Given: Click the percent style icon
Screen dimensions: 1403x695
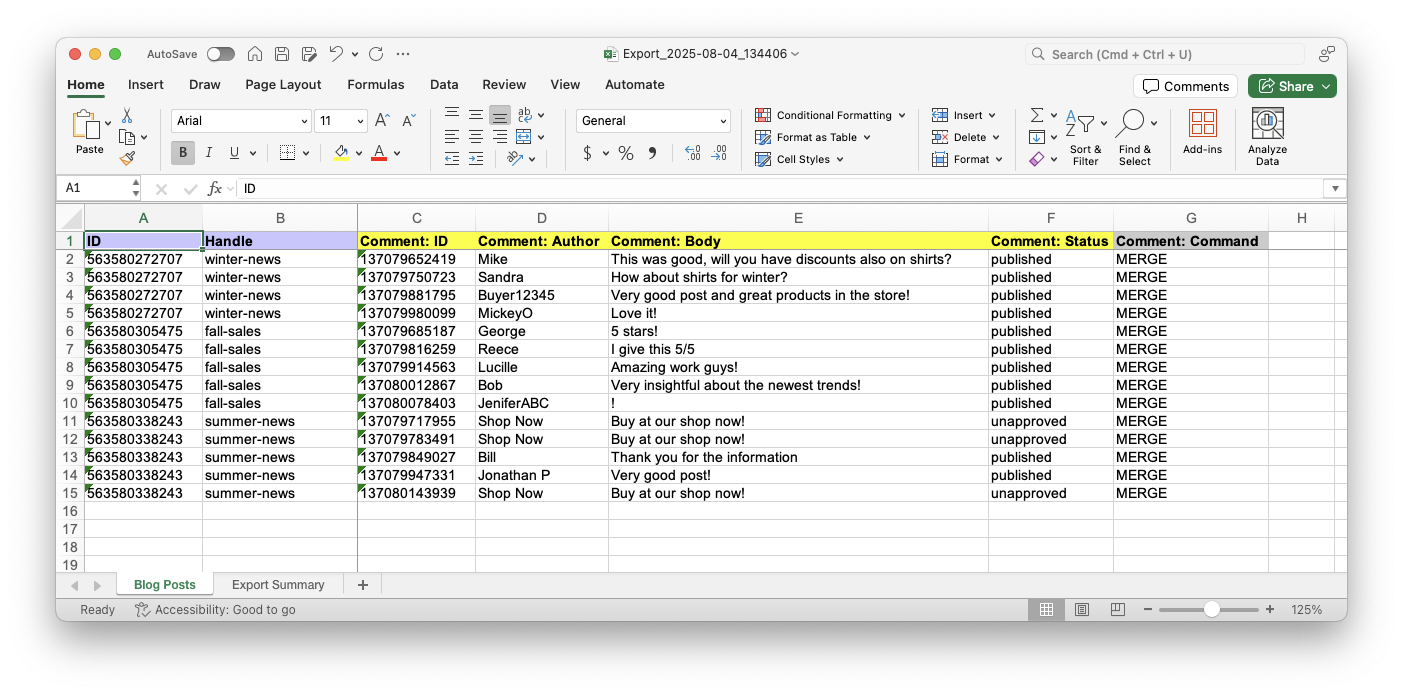Looking at the screenshot, I should click(626, 153).
